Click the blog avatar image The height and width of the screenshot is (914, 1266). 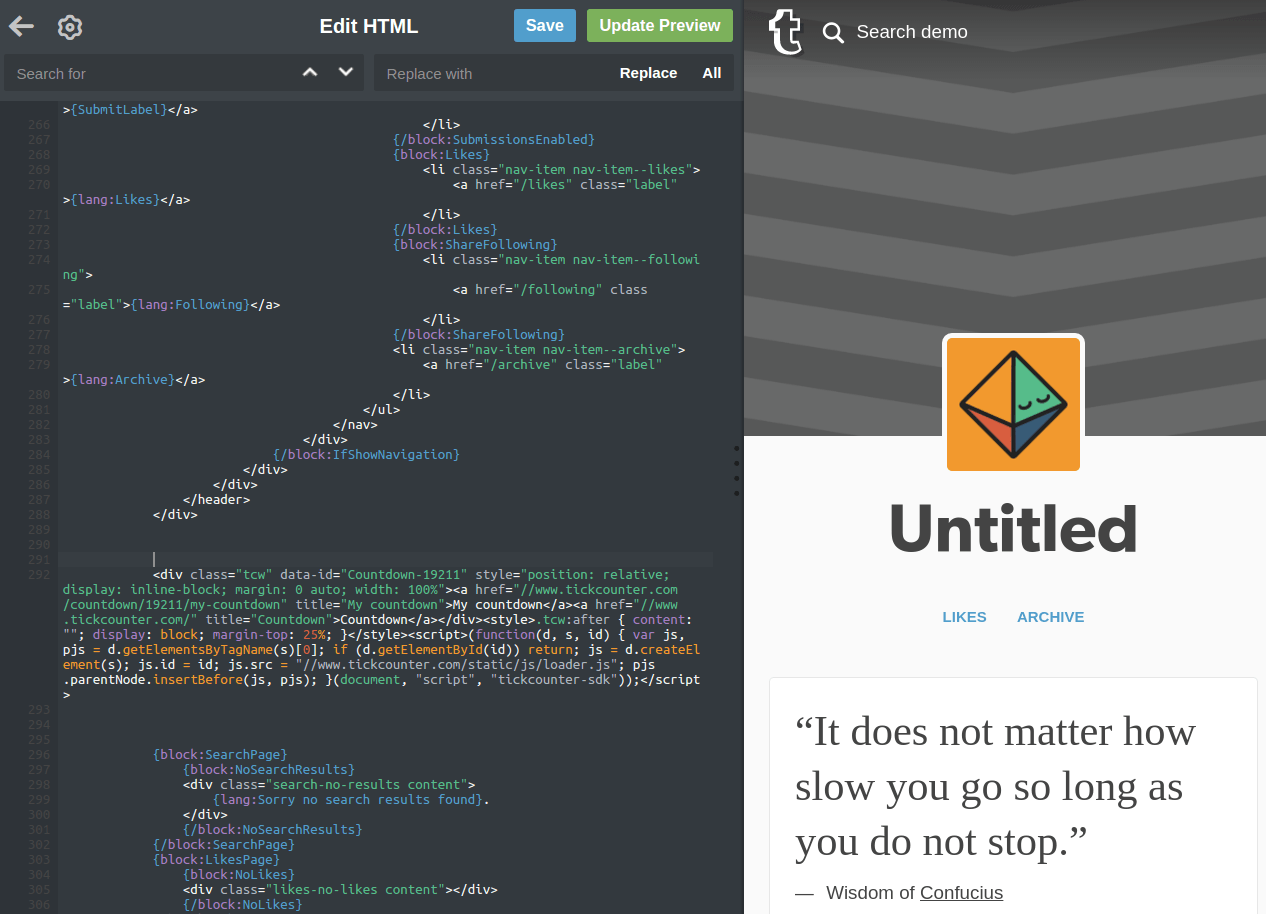(1013, 404)
